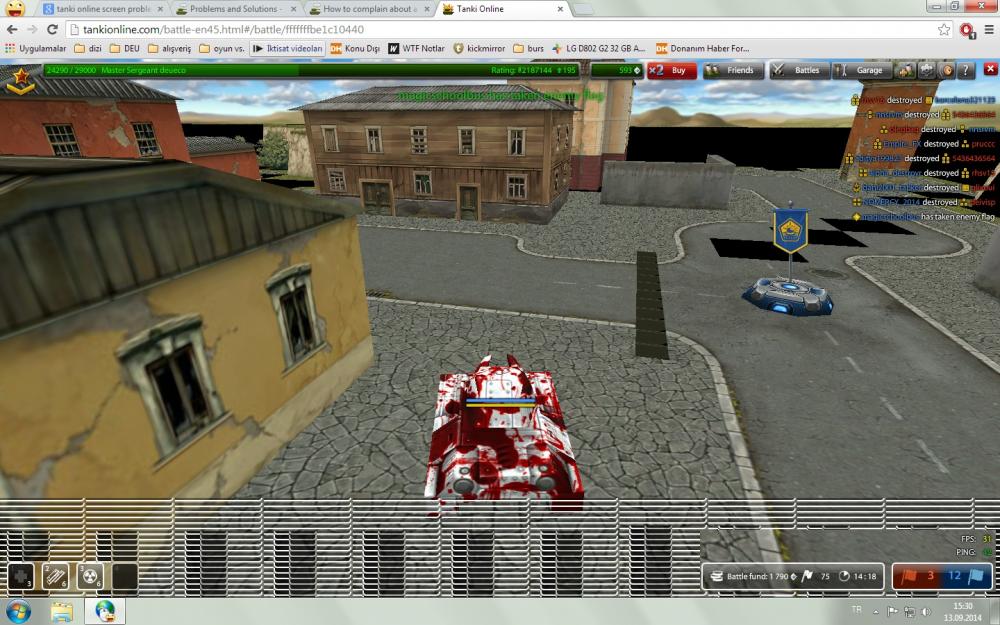Open game settings gear icon

tap(926, 70)
